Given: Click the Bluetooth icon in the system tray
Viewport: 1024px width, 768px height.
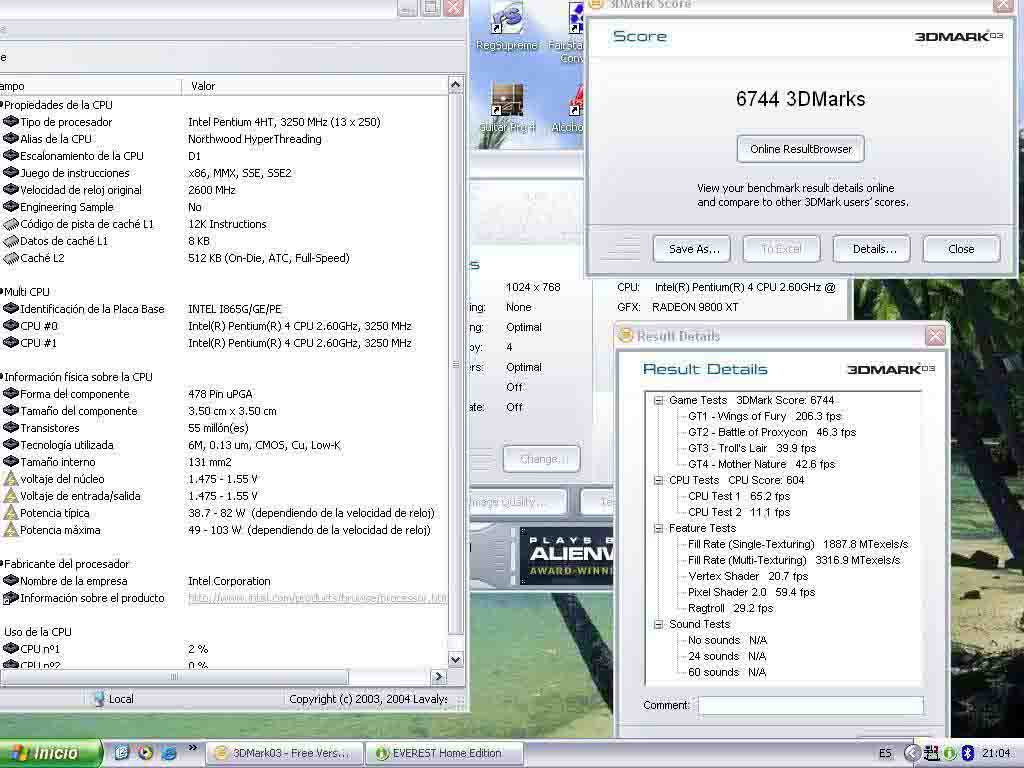Looking at the screenshot, I should click(968, 753).
